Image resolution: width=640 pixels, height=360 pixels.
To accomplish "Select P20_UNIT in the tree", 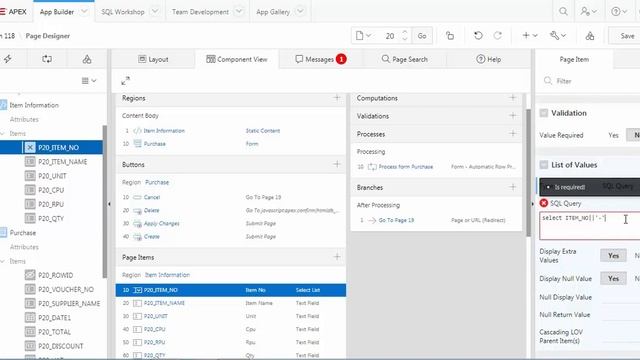I will [52, 176].
